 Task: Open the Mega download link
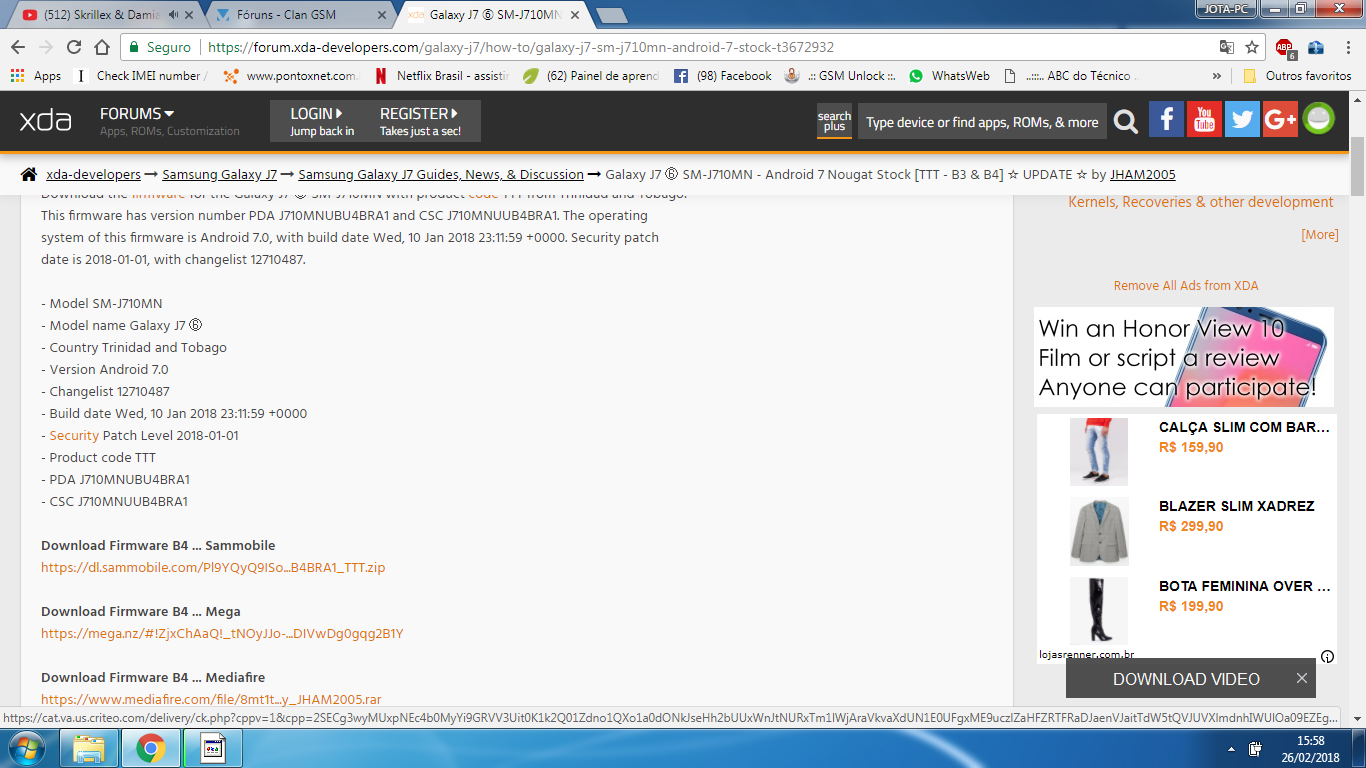point(222,634)
